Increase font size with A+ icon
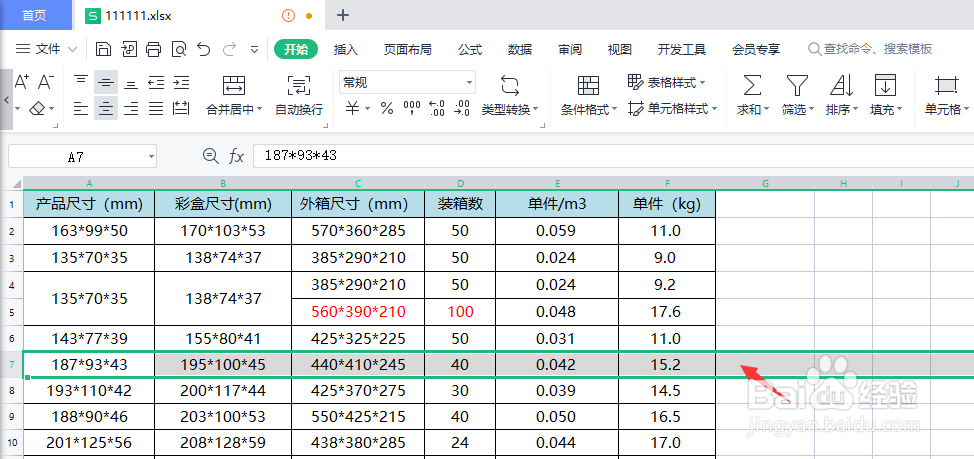 coord(22,81)
